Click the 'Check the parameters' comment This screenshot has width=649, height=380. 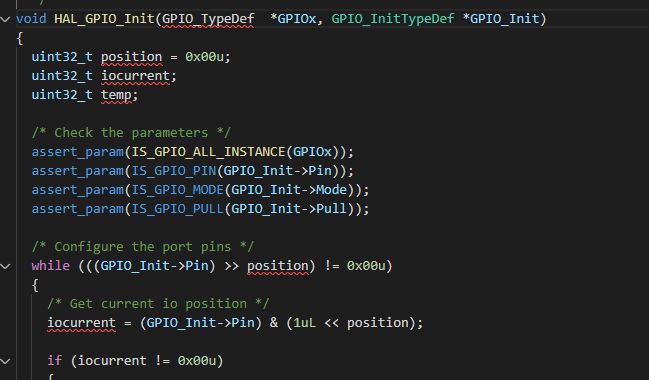pyautogui.click(x=131, y=133)
